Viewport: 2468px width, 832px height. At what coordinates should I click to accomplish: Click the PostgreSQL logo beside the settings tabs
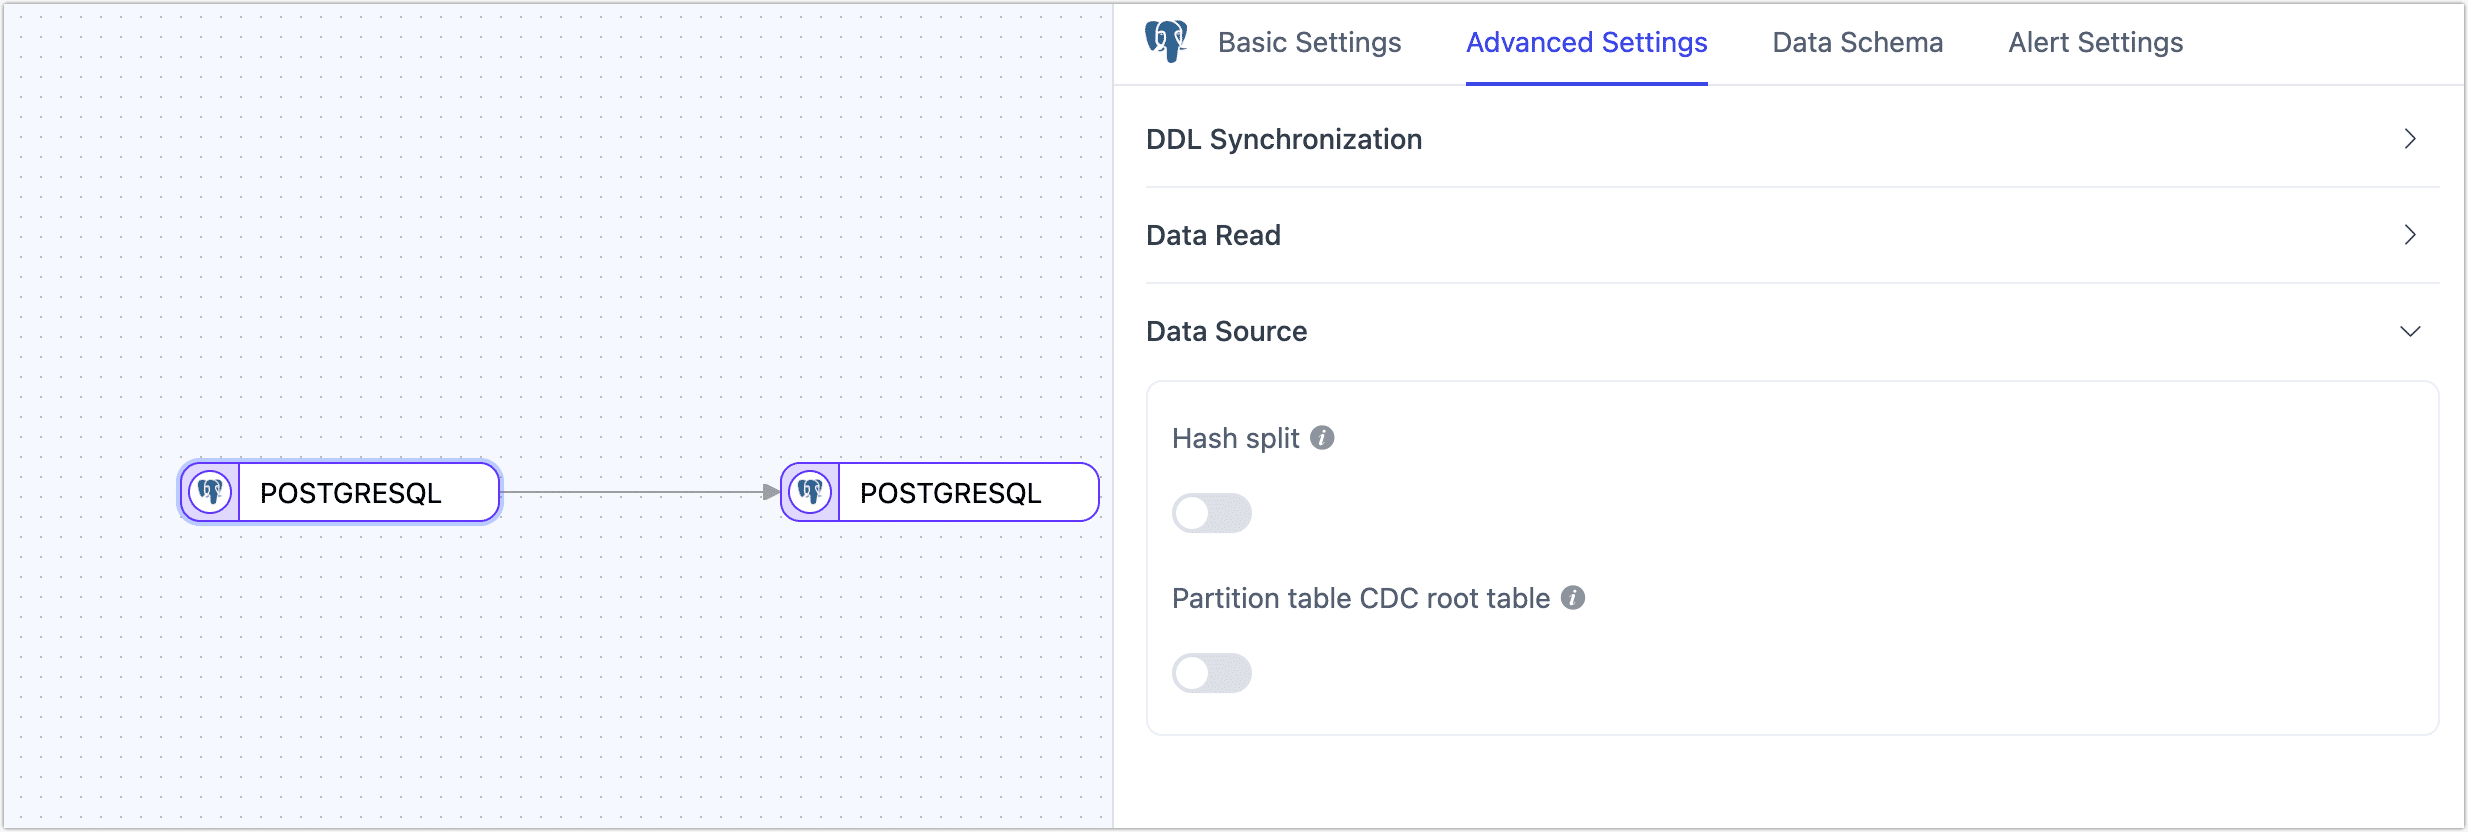point(1168,42)
